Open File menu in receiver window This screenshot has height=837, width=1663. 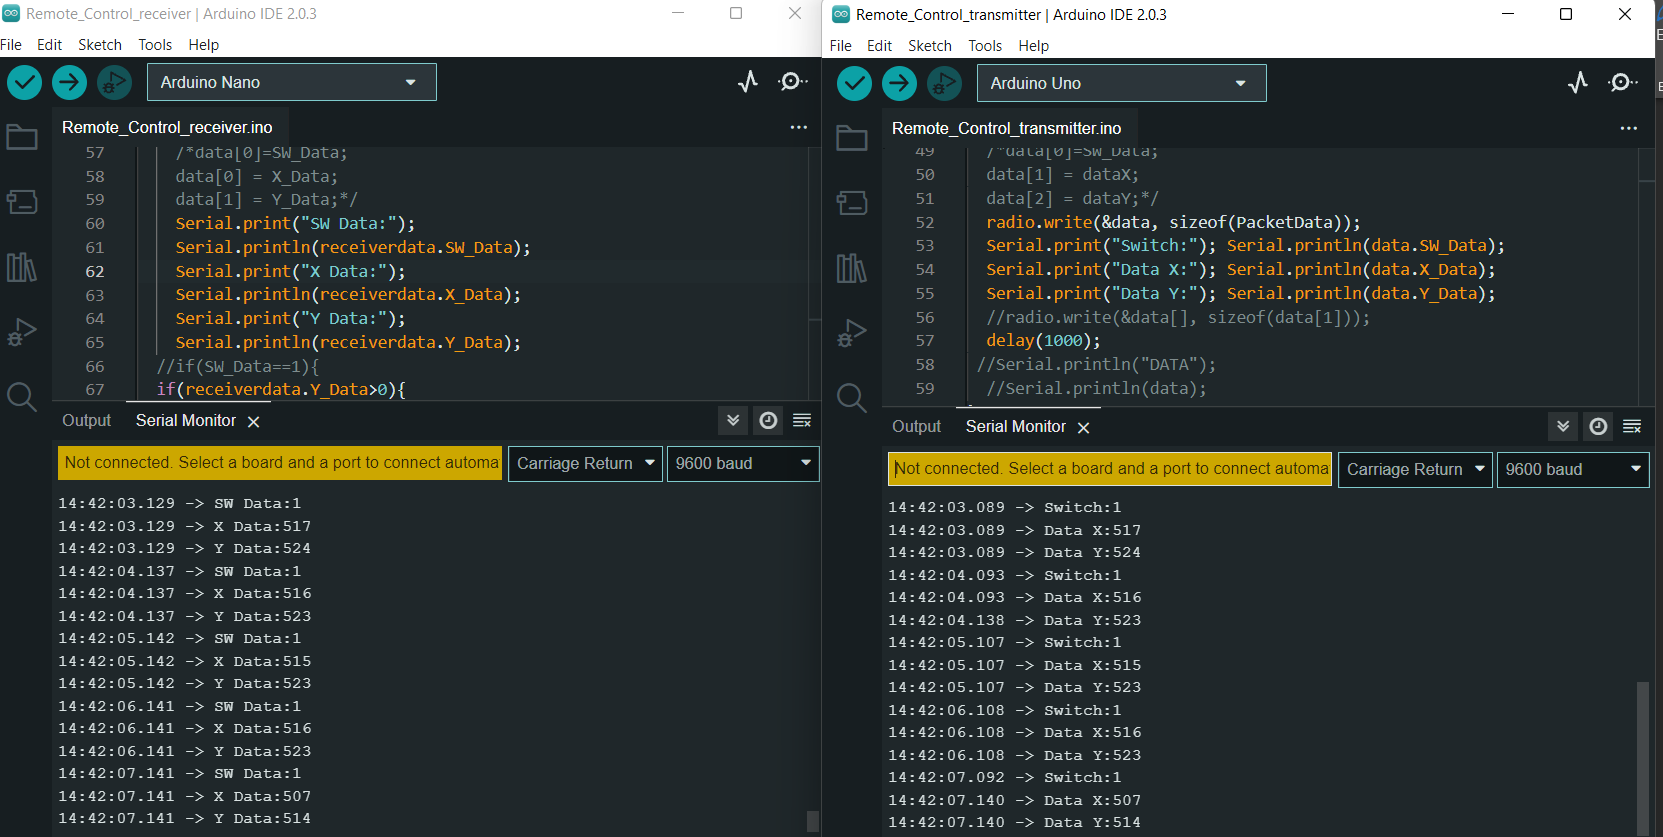[x=11, y=45]
